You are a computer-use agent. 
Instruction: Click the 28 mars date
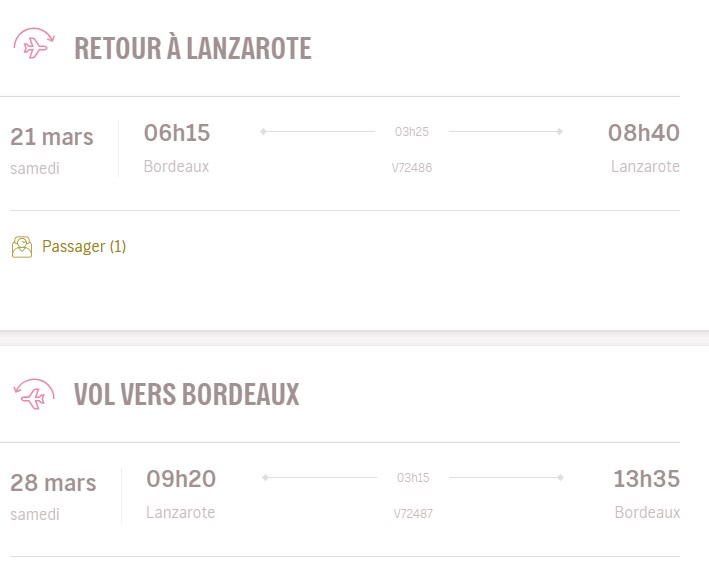(x=53, y=484)
